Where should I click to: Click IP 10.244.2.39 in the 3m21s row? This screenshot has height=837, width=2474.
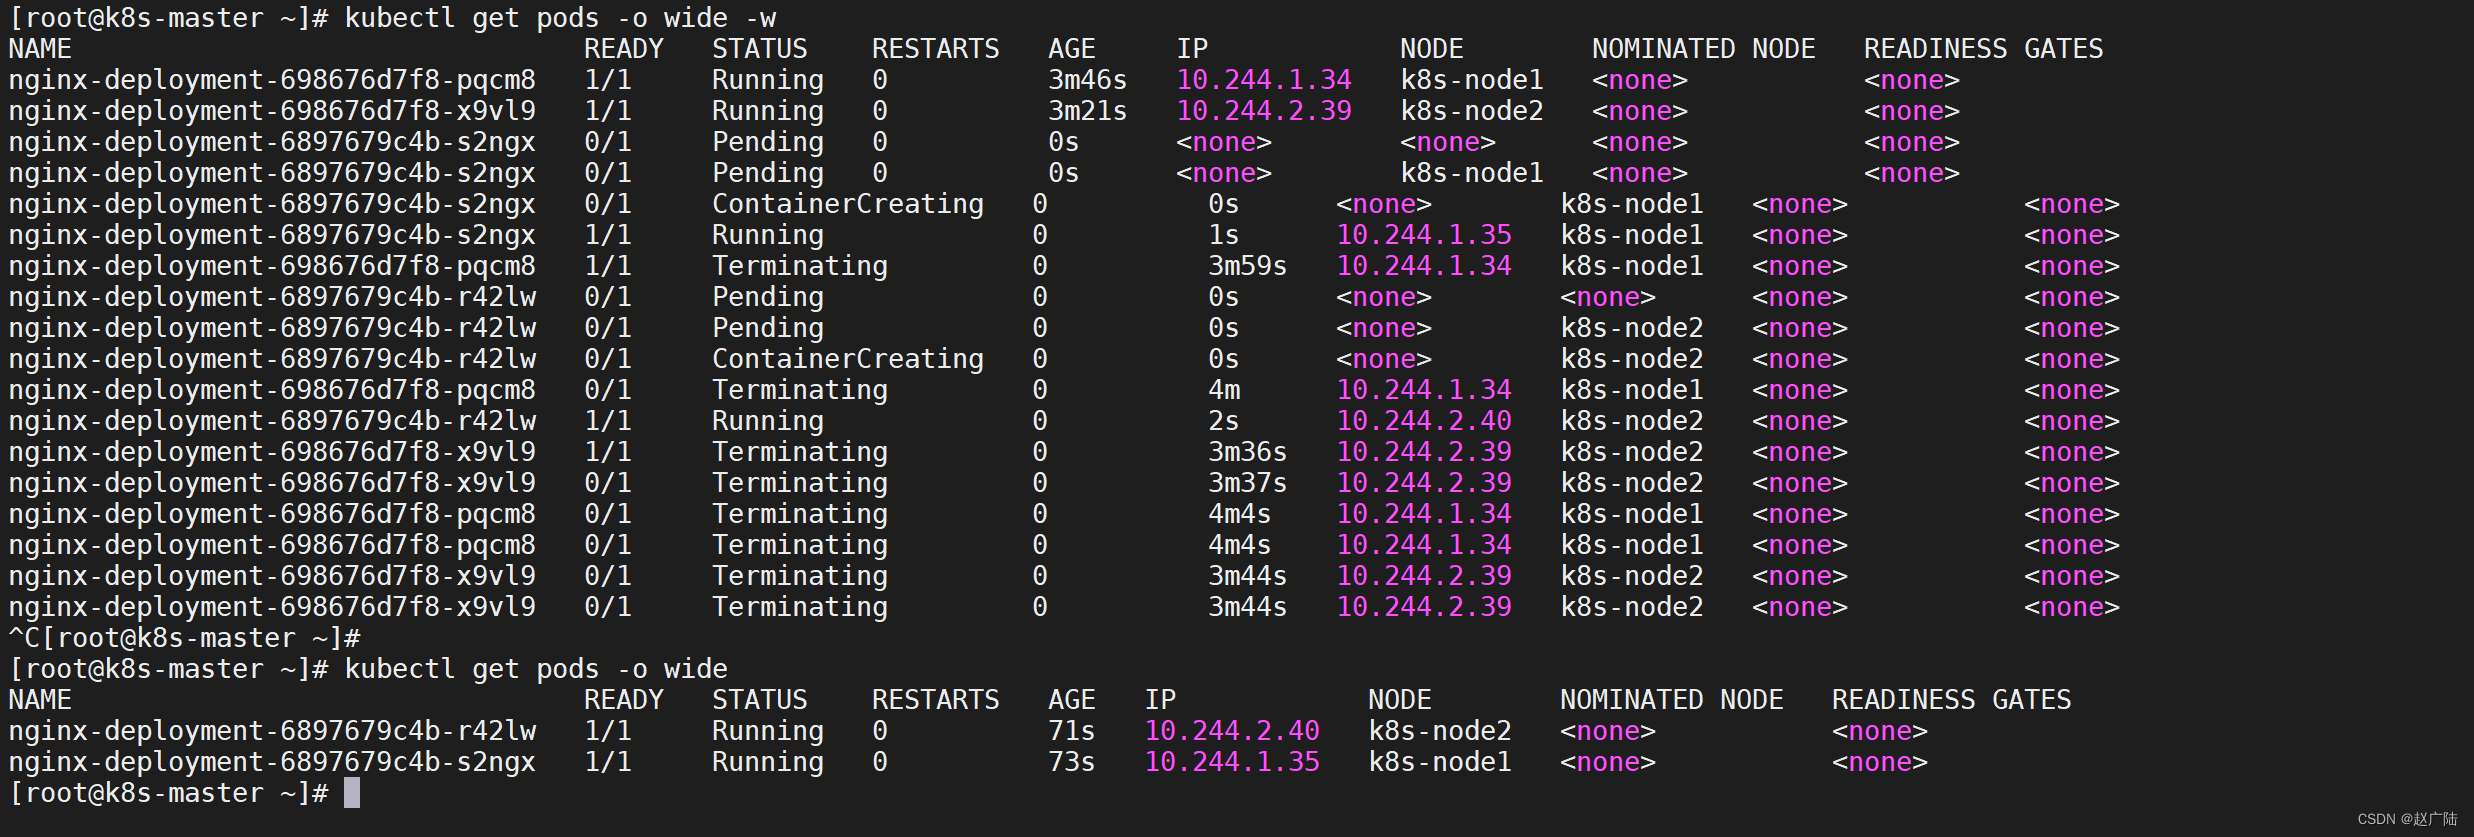(x=1264, y=111)
